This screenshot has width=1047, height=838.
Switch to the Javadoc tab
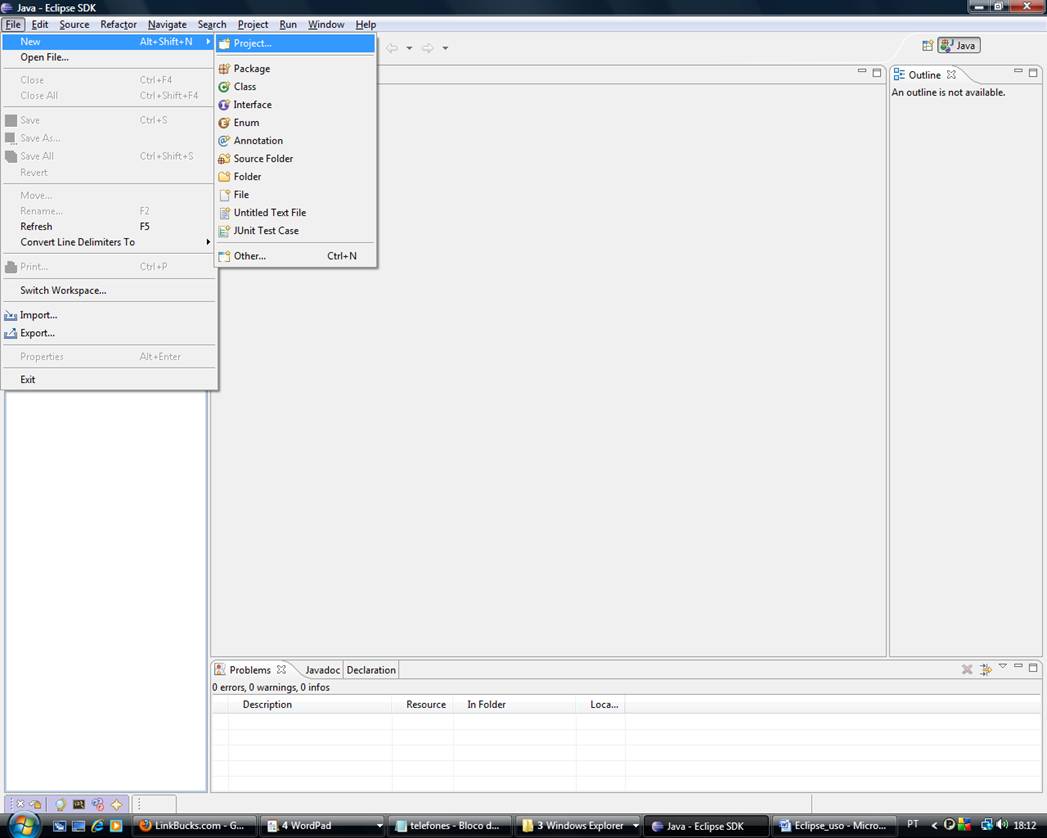click(323, 670)
